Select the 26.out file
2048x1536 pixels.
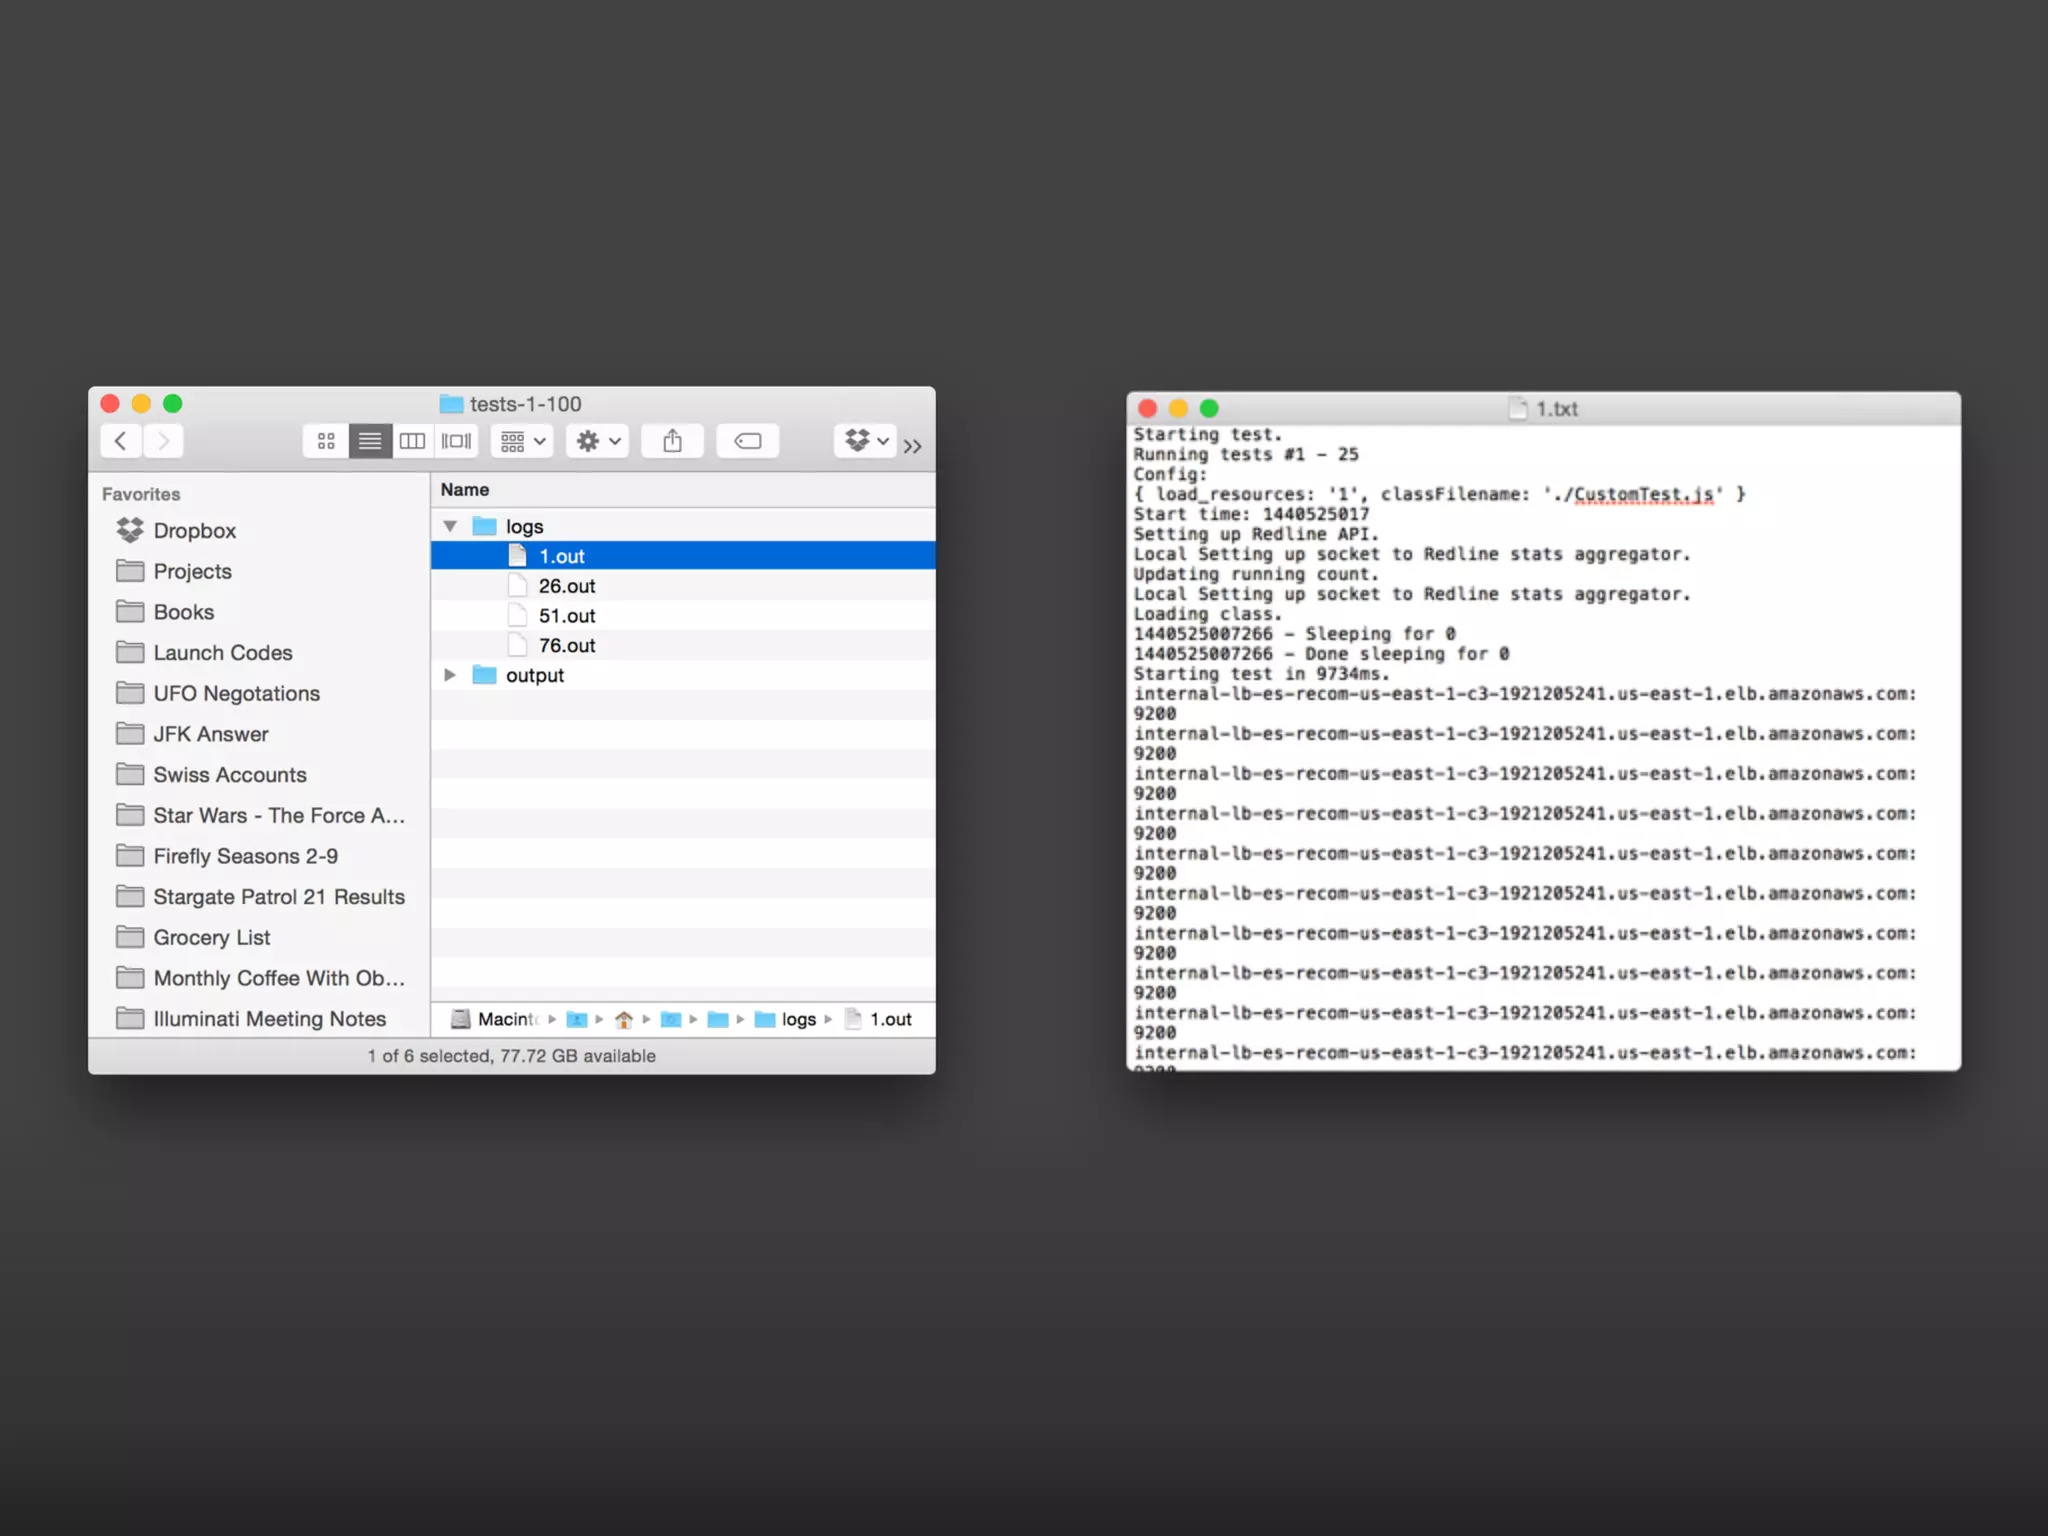coord(566,586)
